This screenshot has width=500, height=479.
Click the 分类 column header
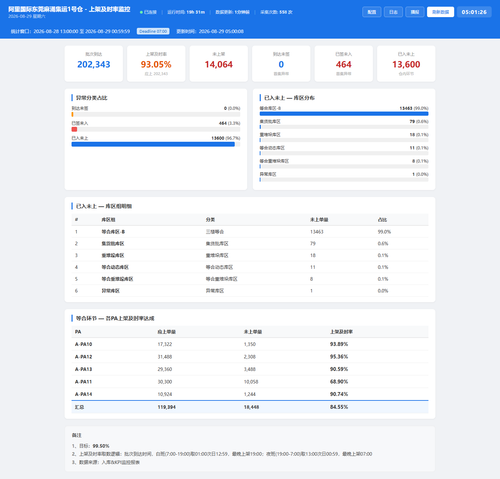pyautogui.click(x=210, y=220)
